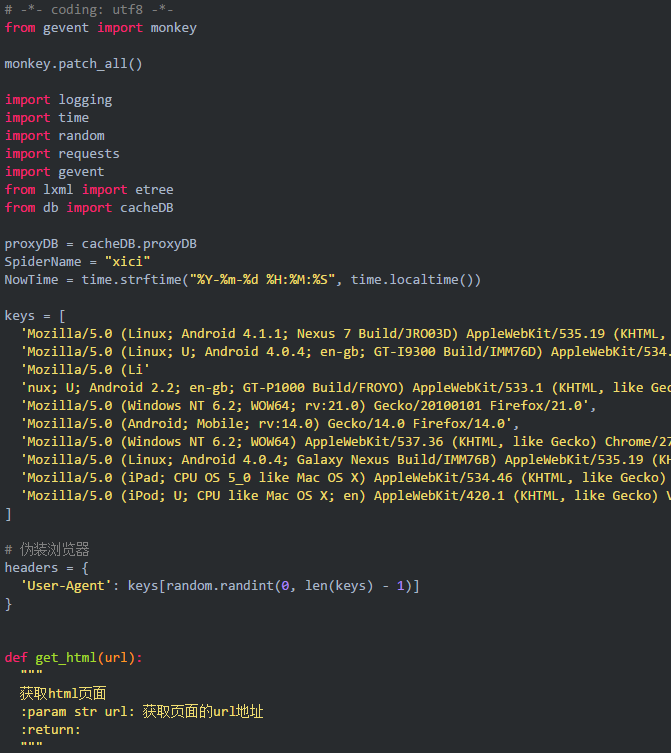Image resolution: width=671 pixels, height=753 pixels.
Task: Click the strftime date format string
Action: 264,280
